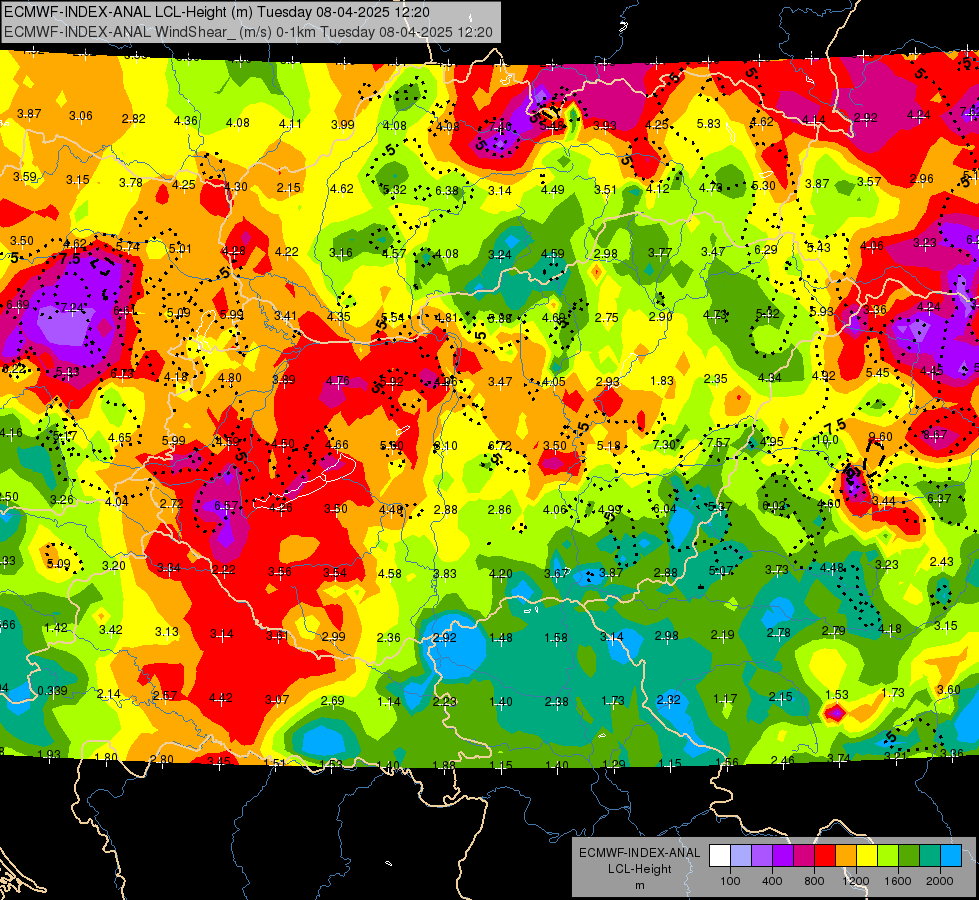Click the legend label "2000"
The height and width of the screenshot is (900, 979).
tap(940, 881)
